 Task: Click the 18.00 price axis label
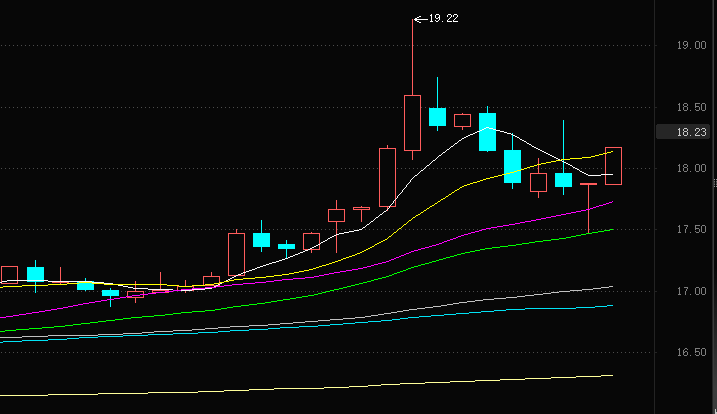click(x=691, y=168)
